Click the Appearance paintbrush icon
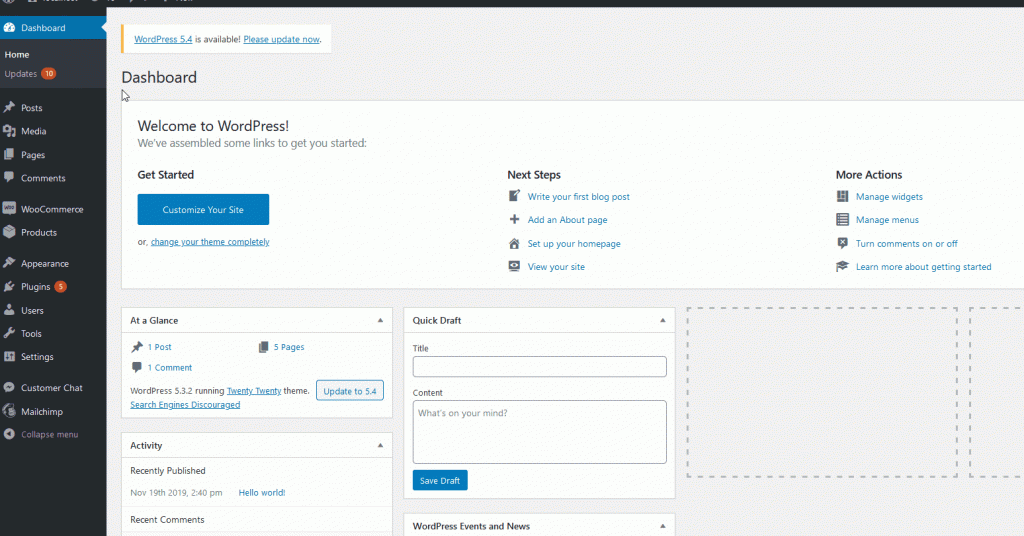The height and width of the screenshot is (536, 1024). (9, 263)
